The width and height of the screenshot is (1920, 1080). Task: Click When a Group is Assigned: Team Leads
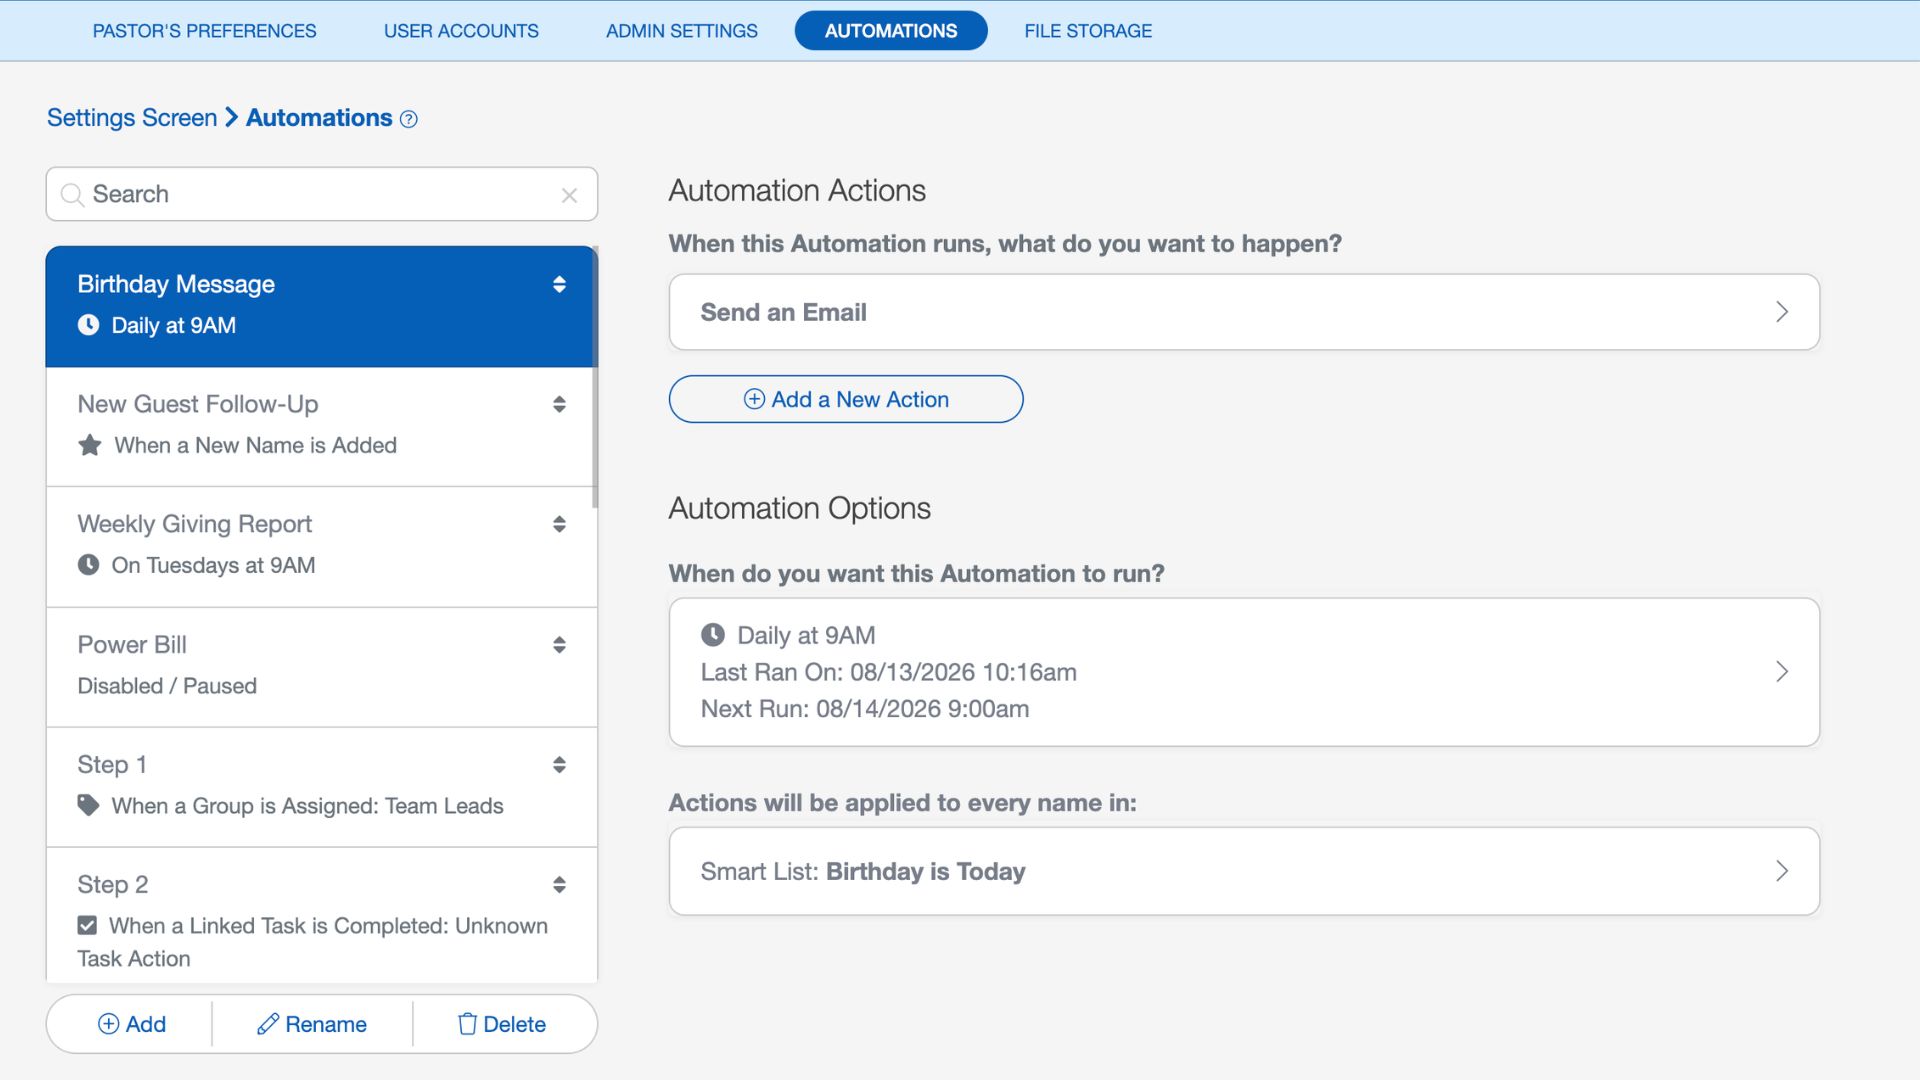(307, 806)
